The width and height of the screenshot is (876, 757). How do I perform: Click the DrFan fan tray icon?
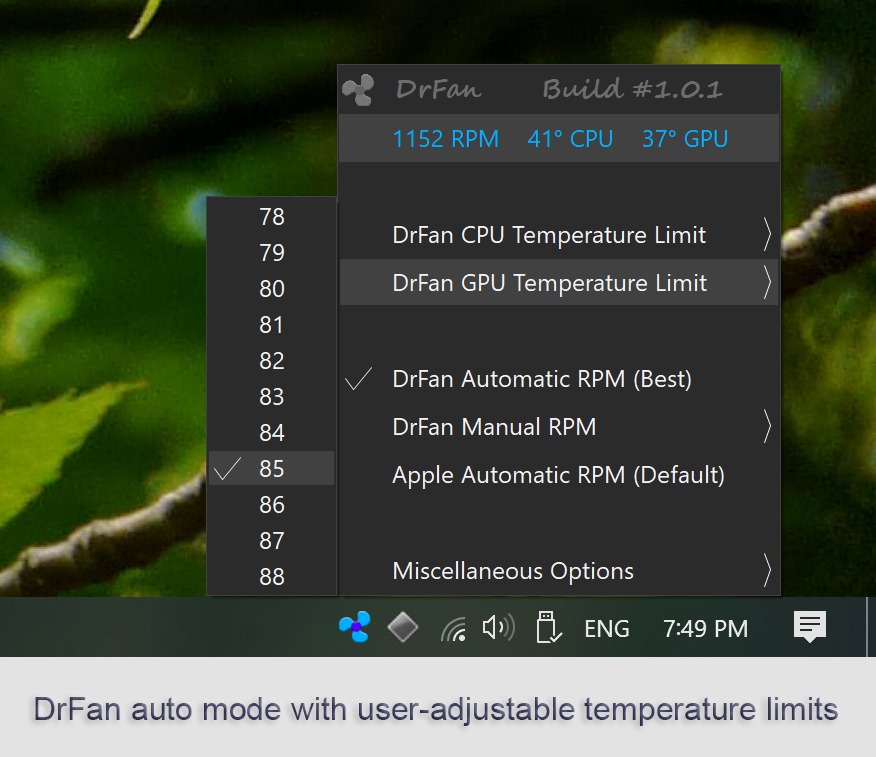tap(355, 626)
